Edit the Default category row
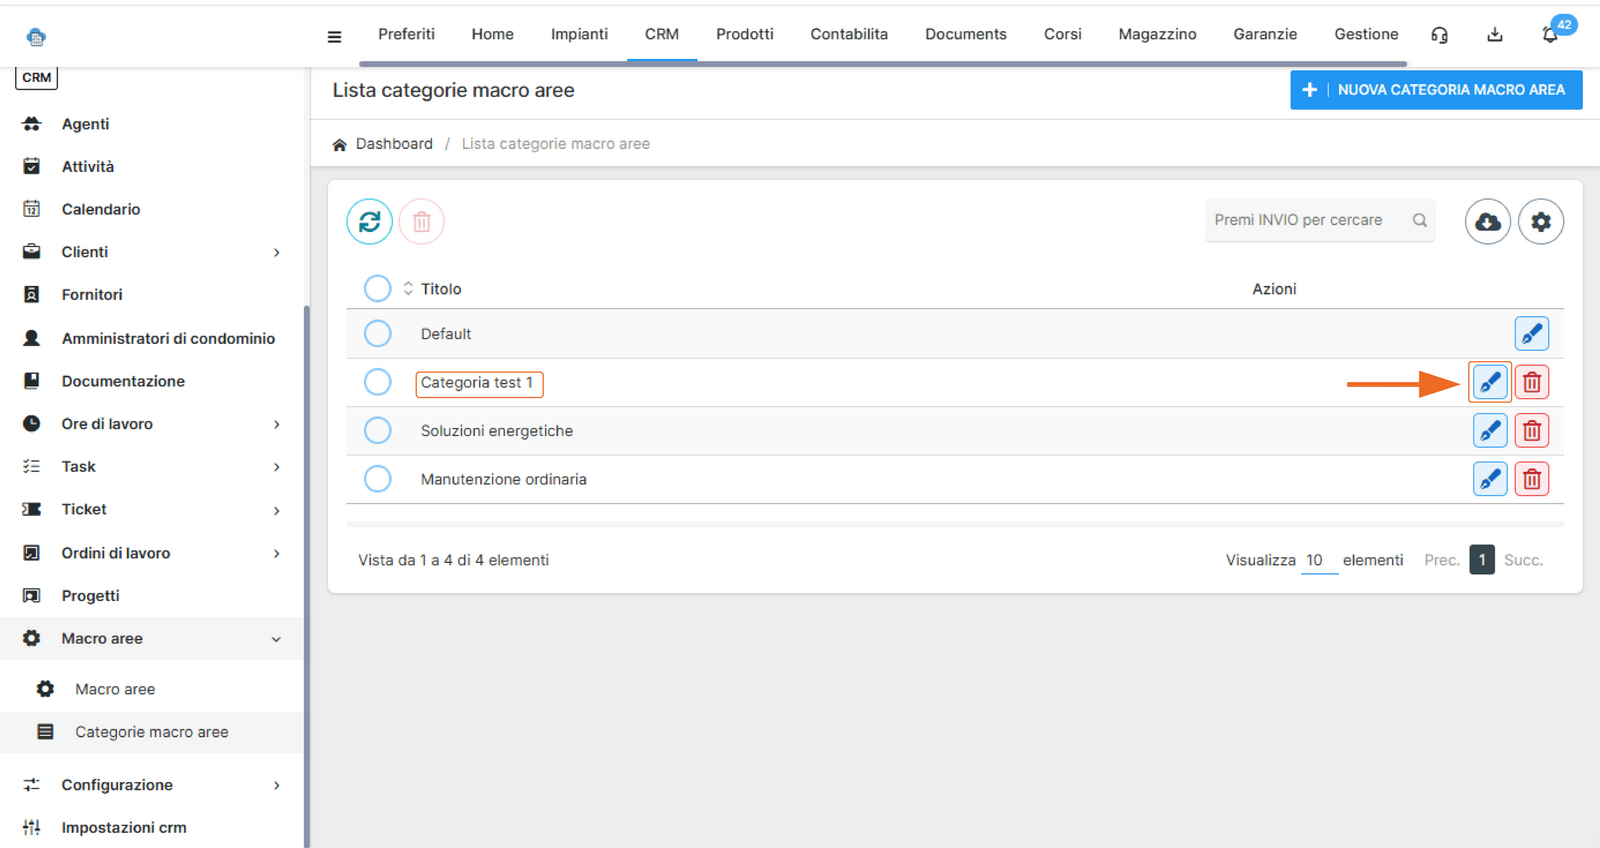This screenshot has height=848, width=1600. 1531,334
